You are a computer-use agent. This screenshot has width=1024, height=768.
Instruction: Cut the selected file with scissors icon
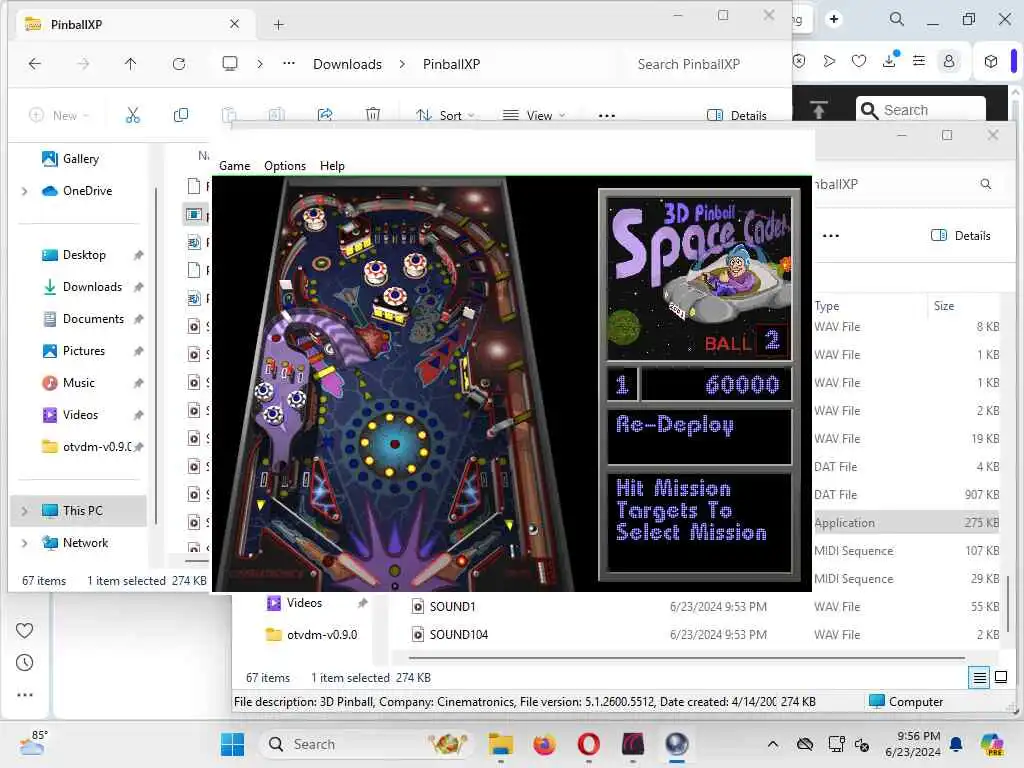point(133,116)
